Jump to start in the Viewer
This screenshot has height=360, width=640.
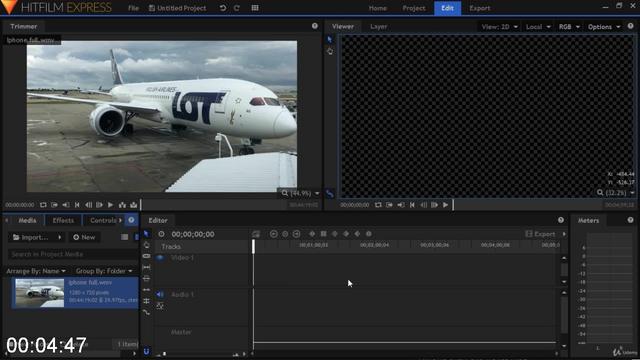[412, 205]
